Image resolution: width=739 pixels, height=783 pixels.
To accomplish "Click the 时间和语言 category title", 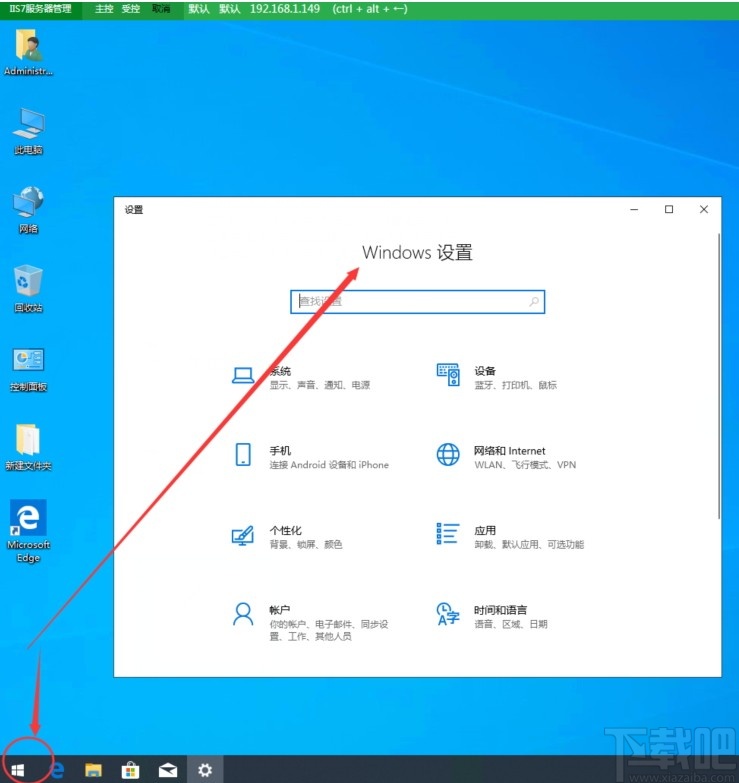I will pyautogui.click(x=500, y=610).
